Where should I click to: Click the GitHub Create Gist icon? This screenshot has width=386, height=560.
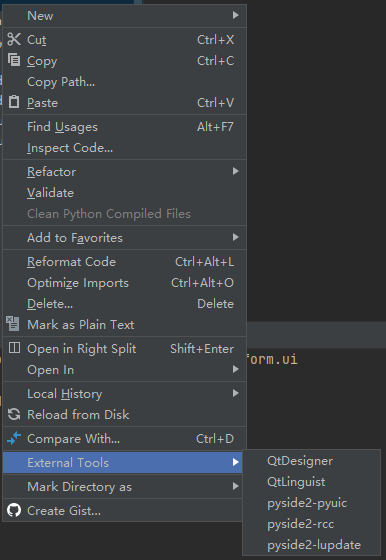click(x=14, y=510)
